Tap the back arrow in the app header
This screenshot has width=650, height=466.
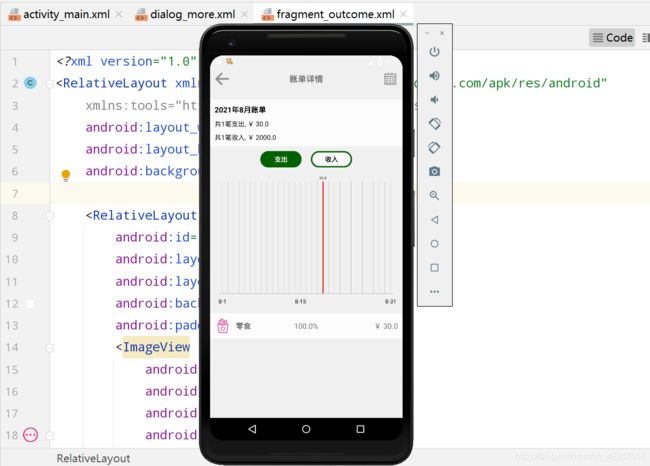pyautogui.click(x=222, y=79)
